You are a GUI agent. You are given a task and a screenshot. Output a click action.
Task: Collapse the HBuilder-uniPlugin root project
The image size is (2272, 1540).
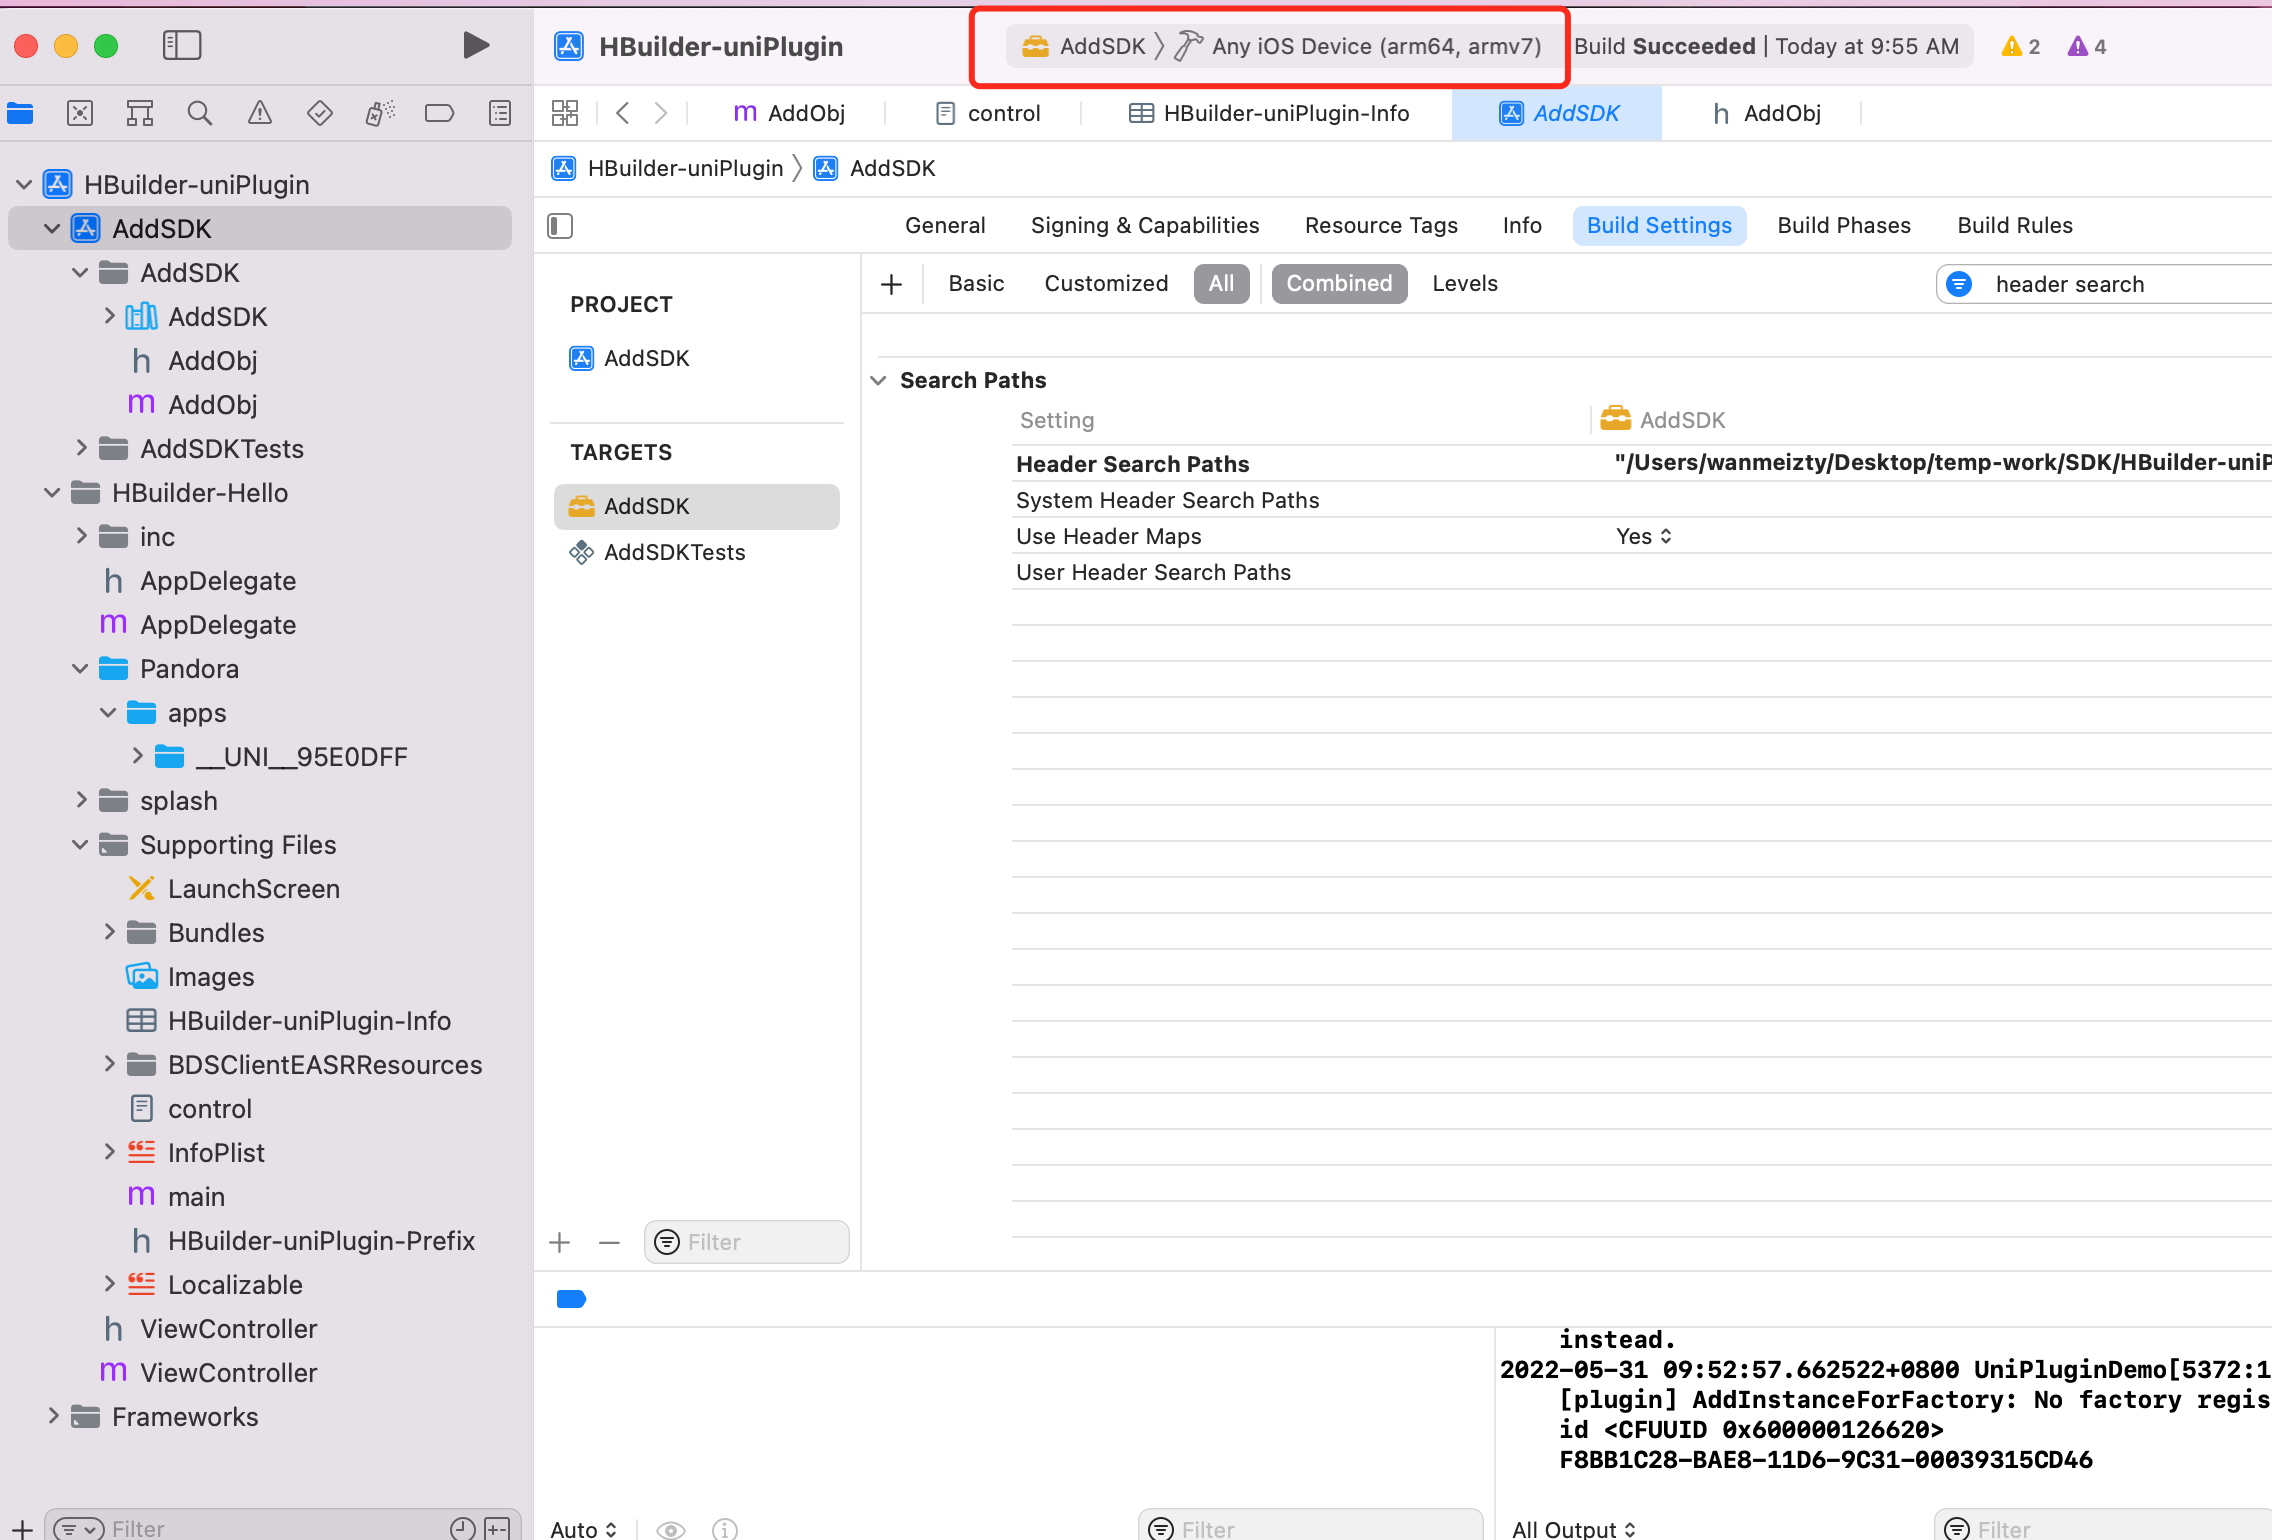coord(24,185)
